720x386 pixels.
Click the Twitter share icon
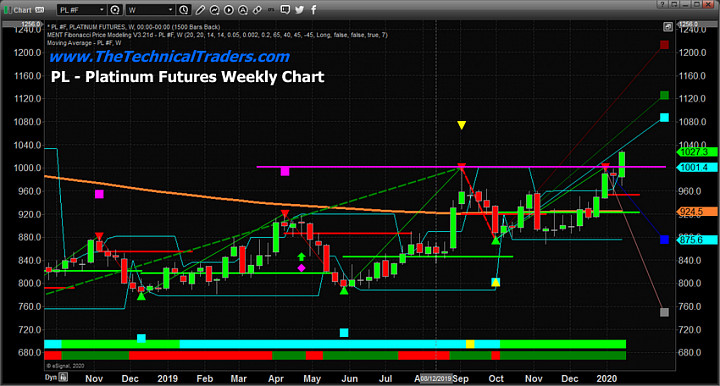tap(299, 10)
